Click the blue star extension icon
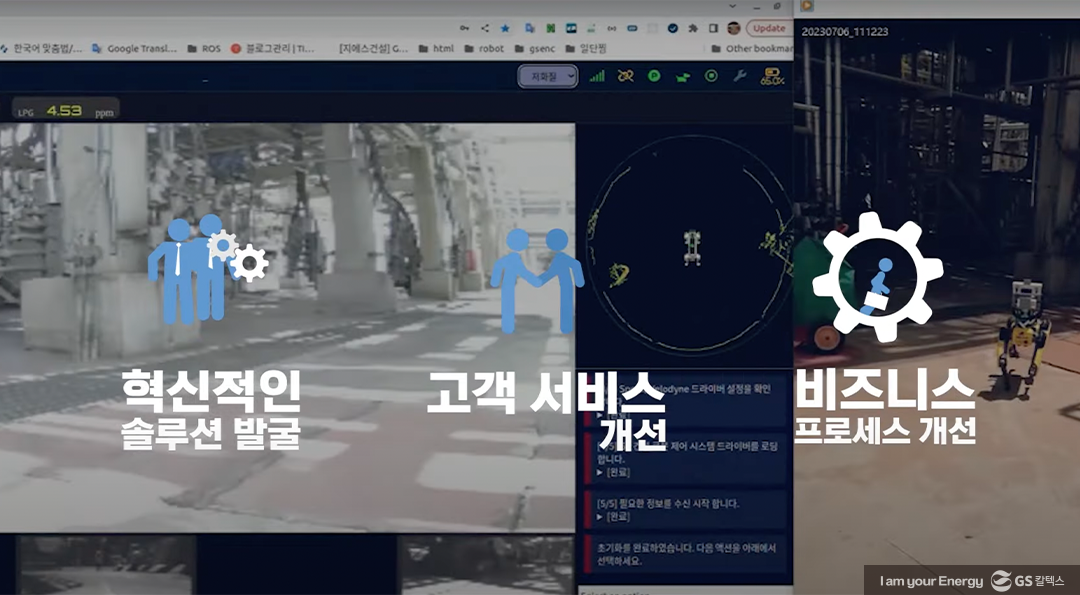 (x=505, y=28)
